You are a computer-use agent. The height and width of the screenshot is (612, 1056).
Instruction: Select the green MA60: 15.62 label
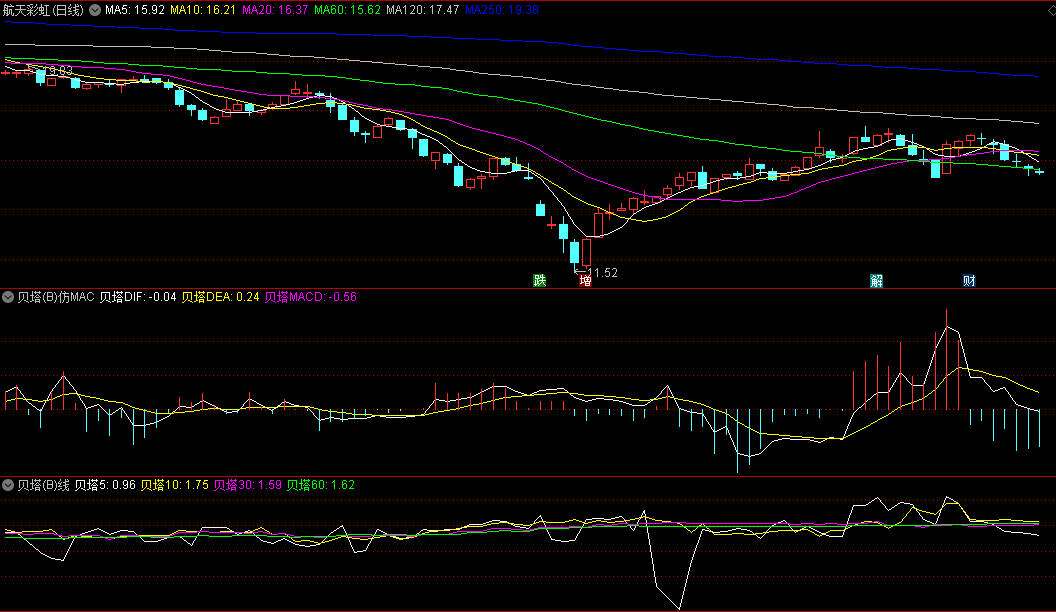[347, 10]
